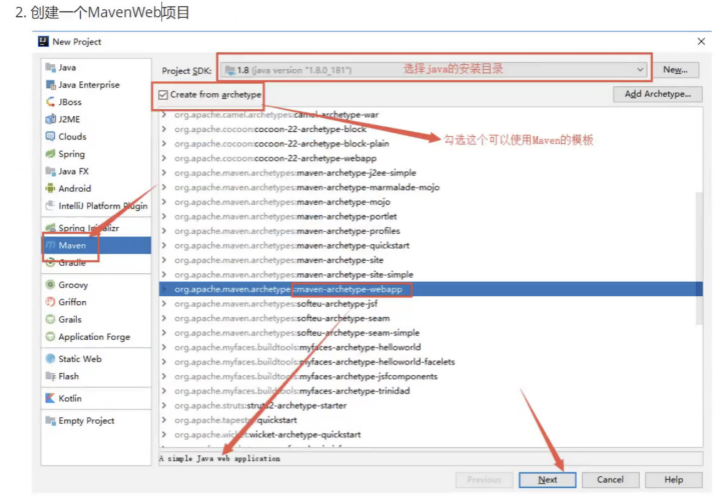
Task: Select Spring project type label
Action: point(72,154)
